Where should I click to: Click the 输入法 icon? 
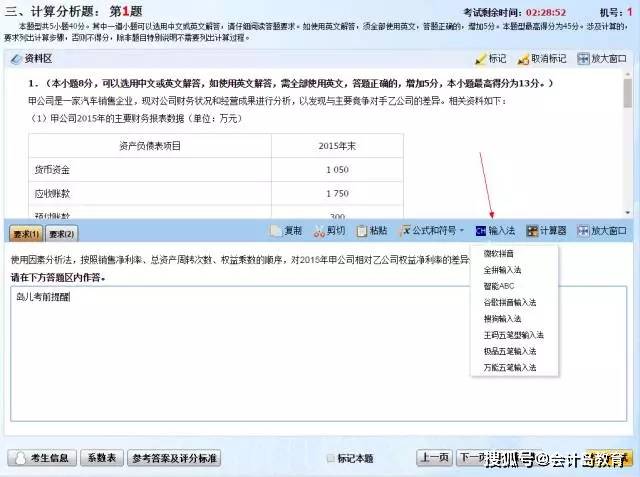(481, 231)
